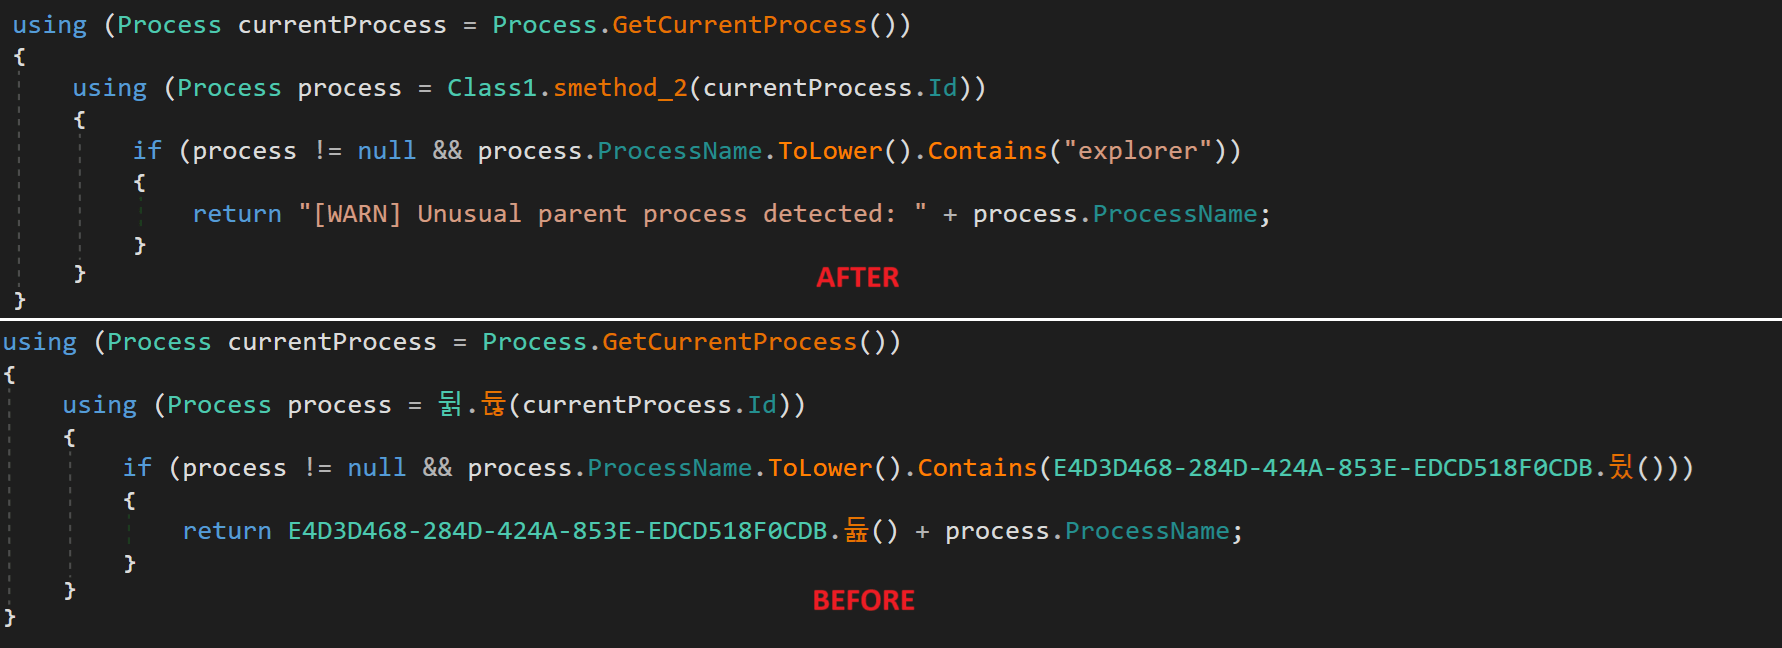Click the return keyword in the BEFORE code
The height and width of the screenshot is (648, 1782).
pos(227,531)
